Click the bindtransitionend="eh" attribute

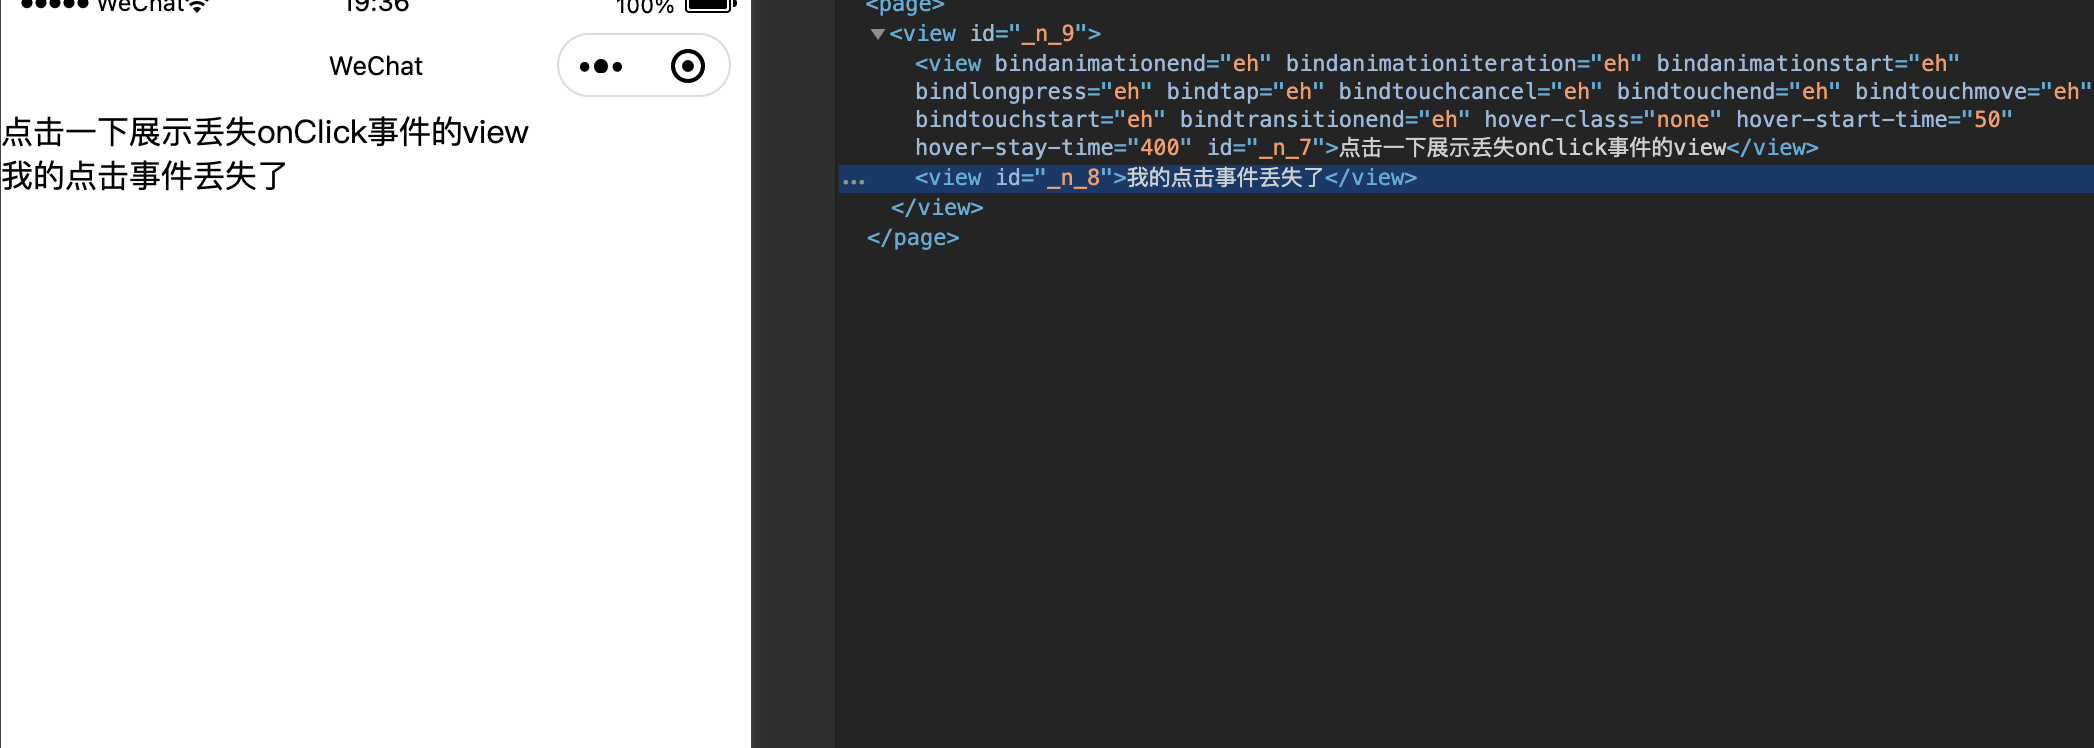tap(1325, 120)
